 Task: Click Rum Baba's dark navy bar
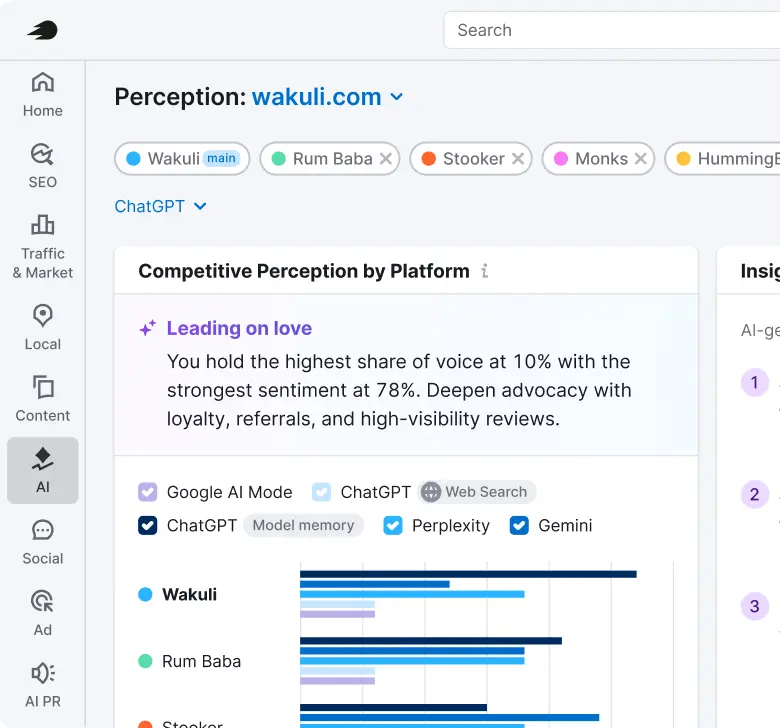point(431,641)
